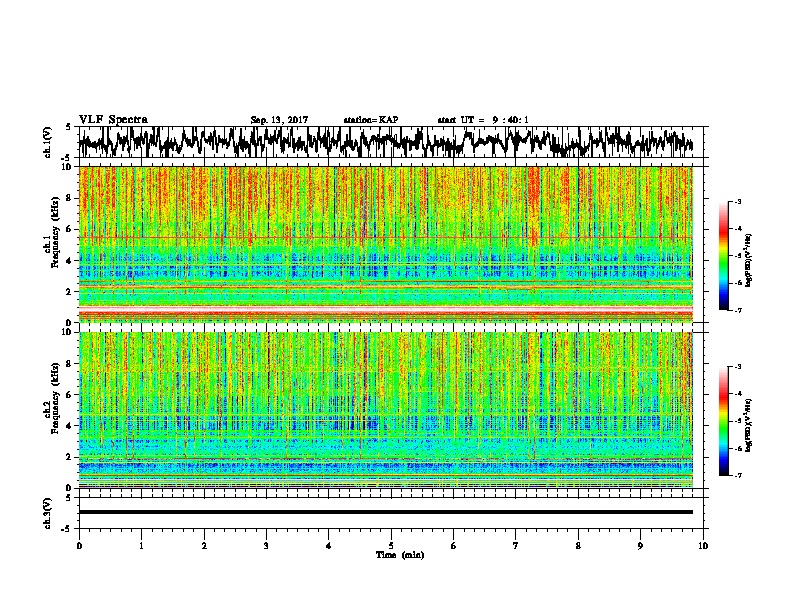Click the ch.1 spectrogram color scale bar

[x=723, y=256]
